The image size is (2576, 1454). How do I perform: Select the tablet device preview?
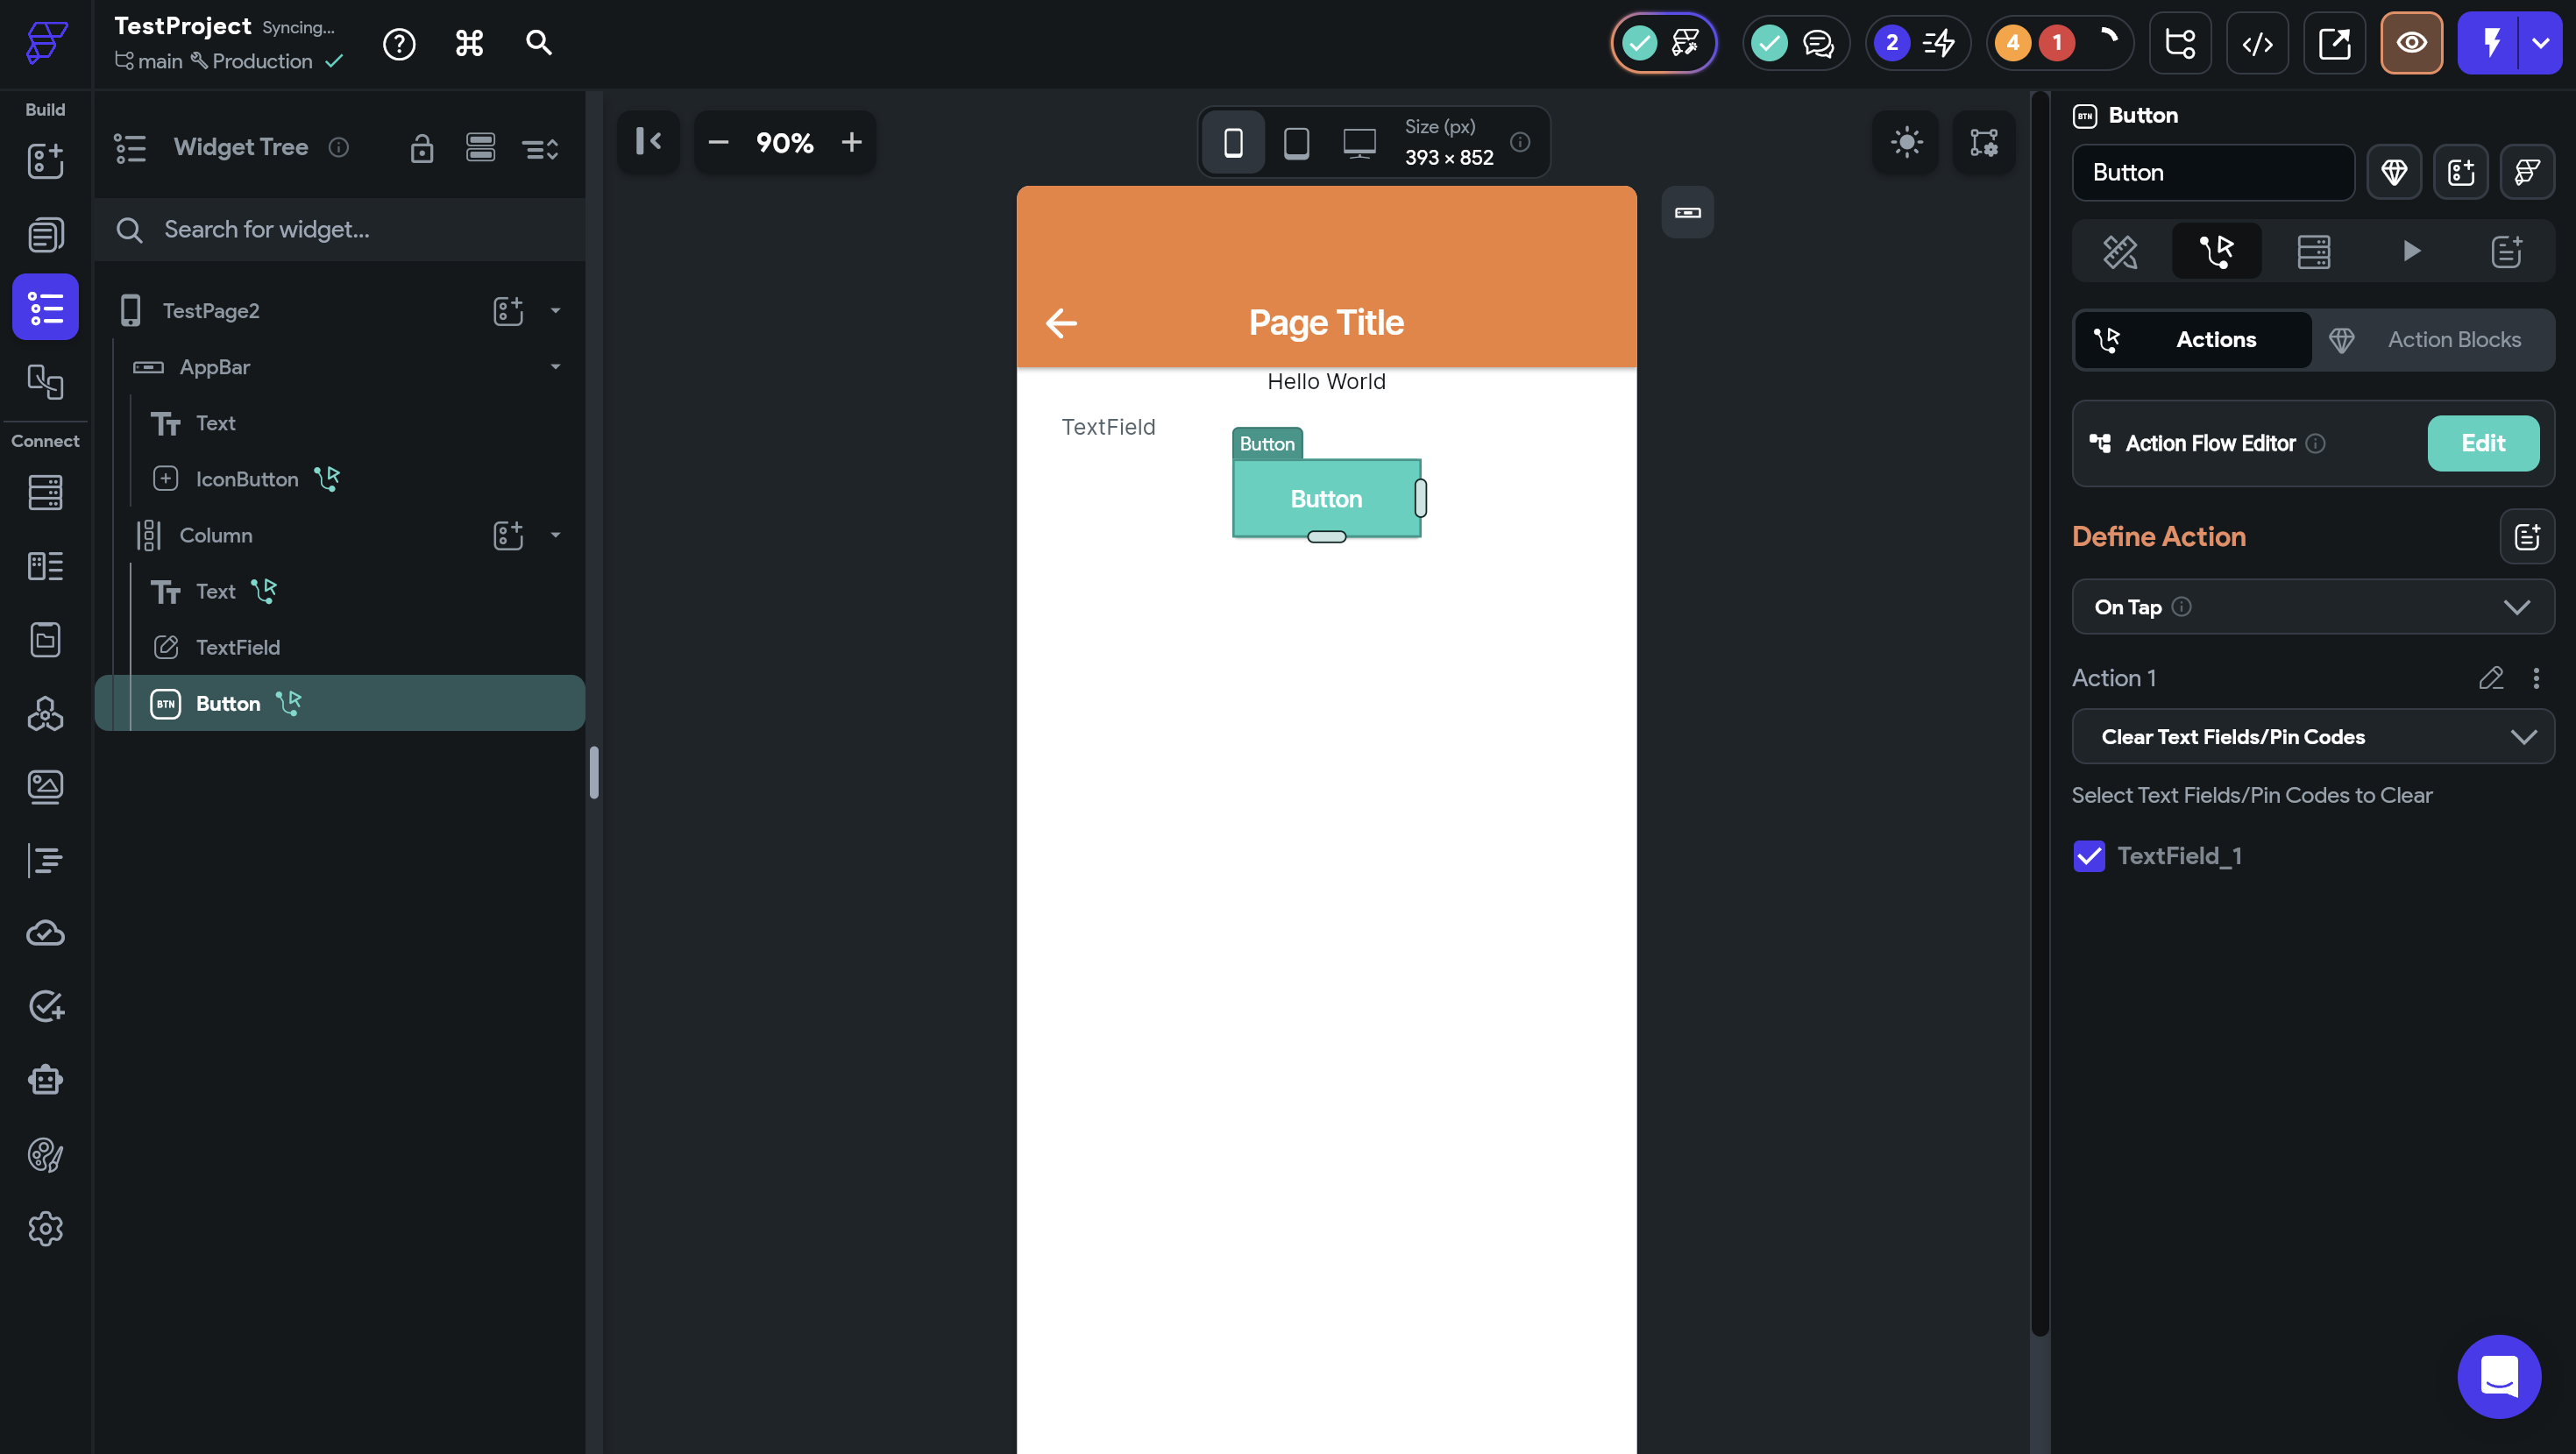point(1296,142)
